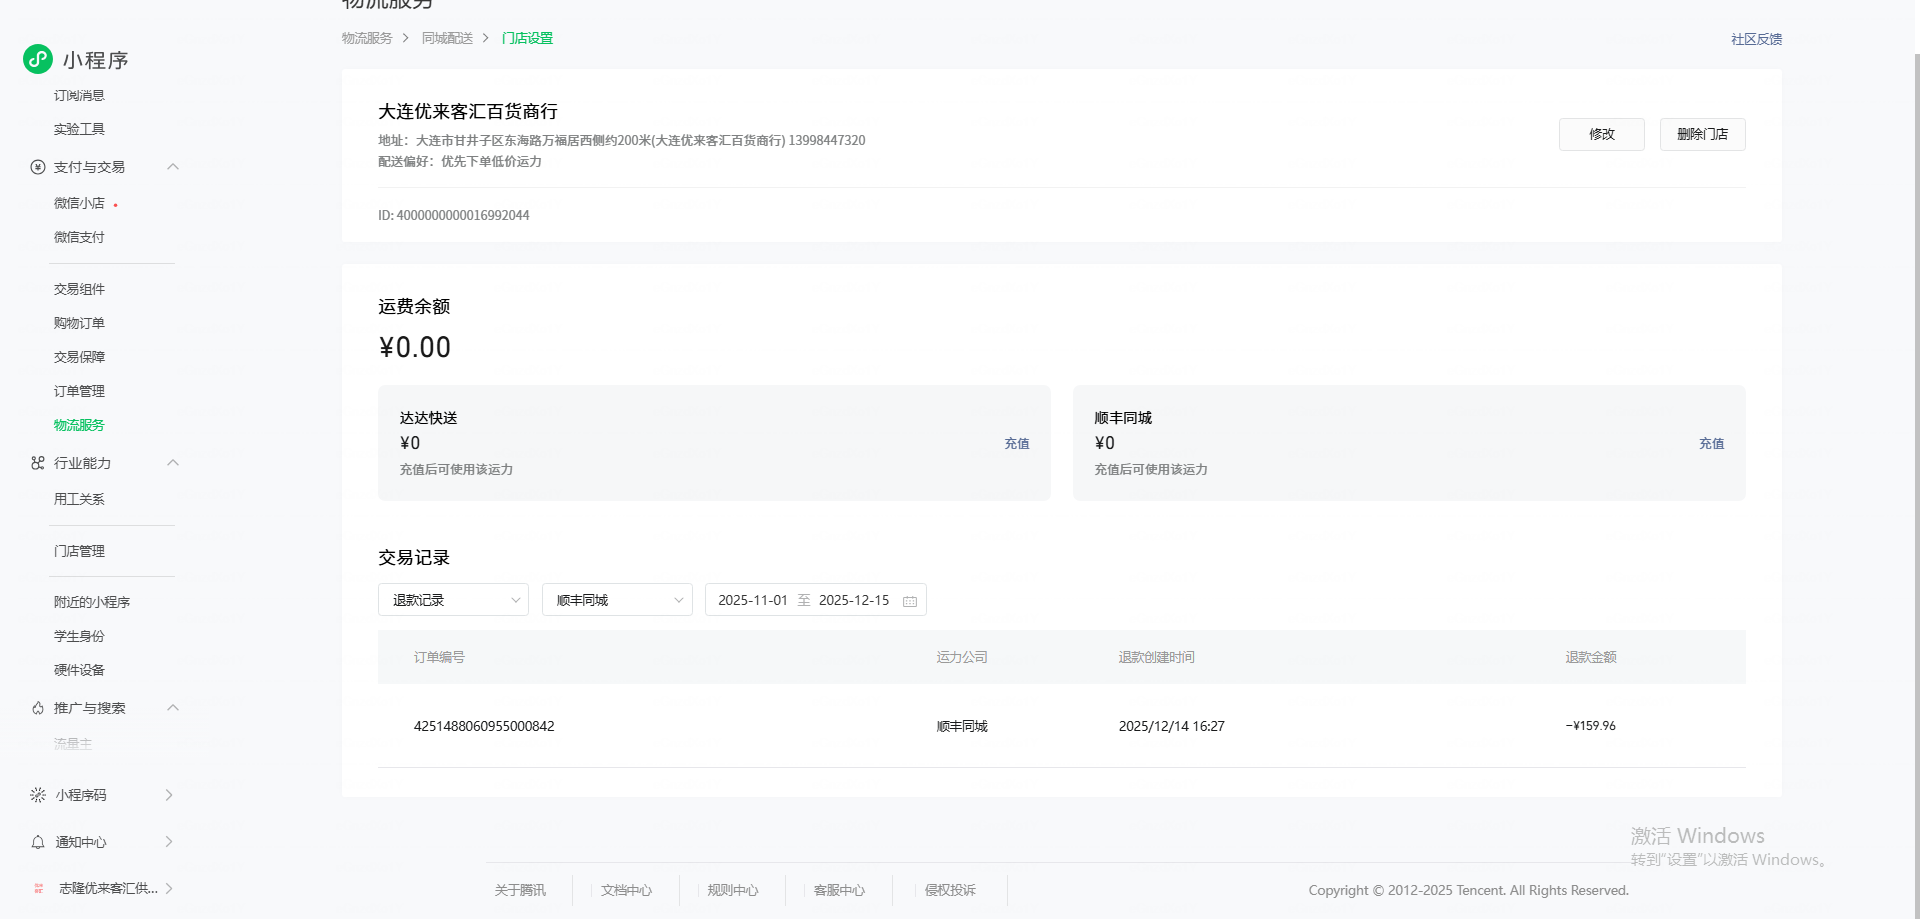Open 门店管理 in the sidebar
1920x919 pixels.
(79, 551)
